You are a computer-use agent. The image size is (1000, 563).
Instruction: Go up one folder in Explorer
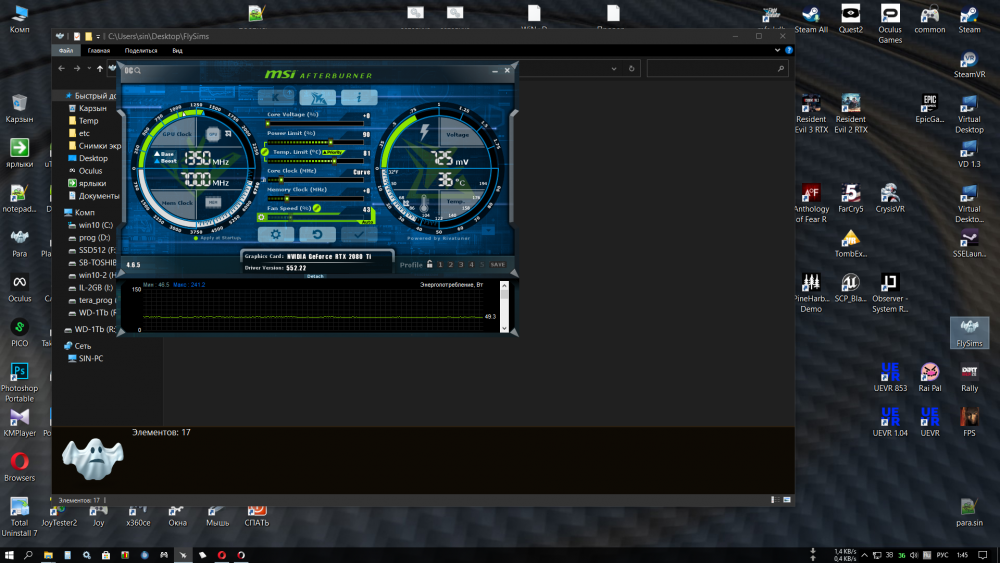[x=99, y=68]
